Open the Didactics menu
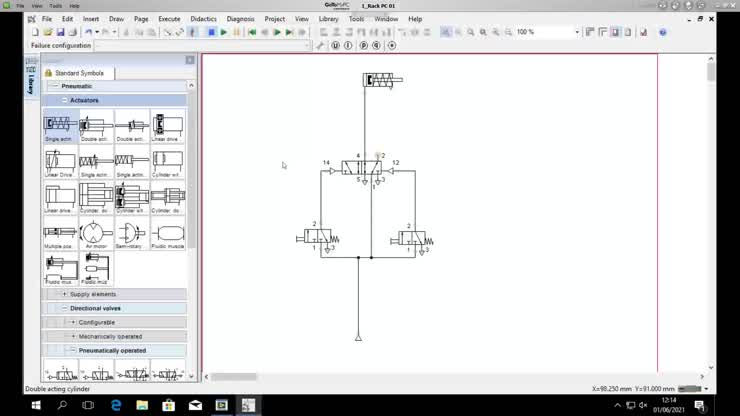 point(203,19)
